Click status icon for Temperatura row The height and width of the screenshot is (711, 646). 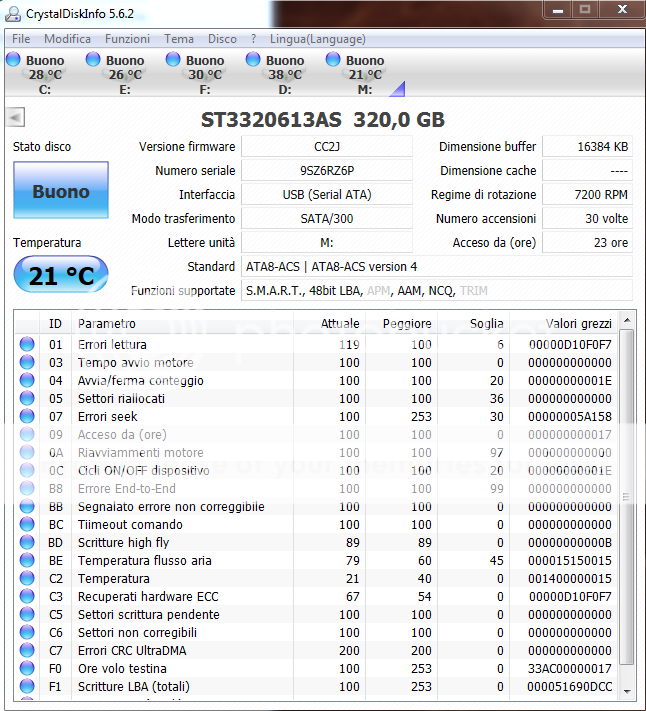(x=27, y=579)
